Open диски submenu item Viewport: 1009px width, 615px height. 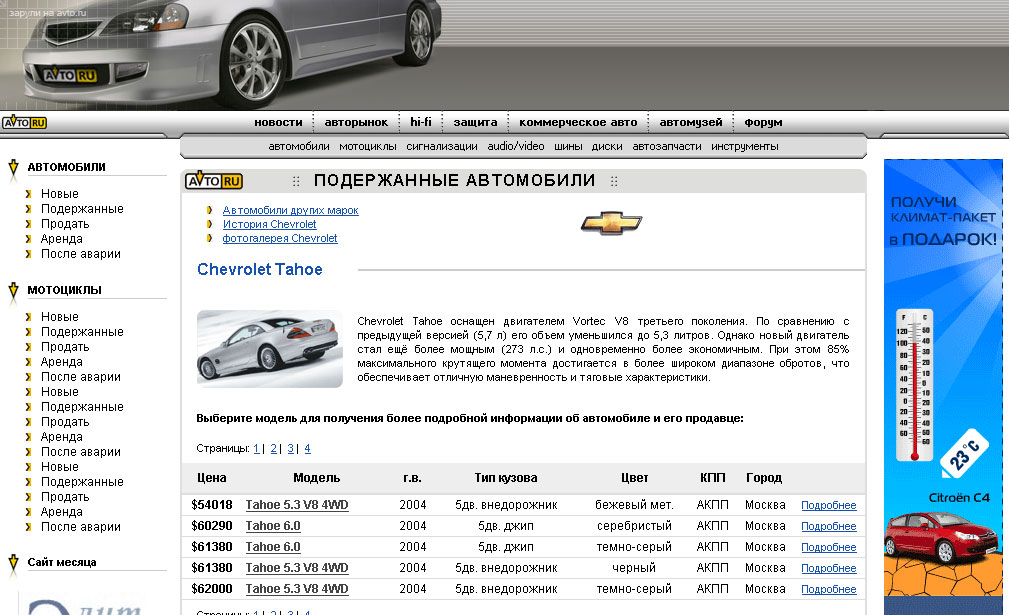pos(607,147)
